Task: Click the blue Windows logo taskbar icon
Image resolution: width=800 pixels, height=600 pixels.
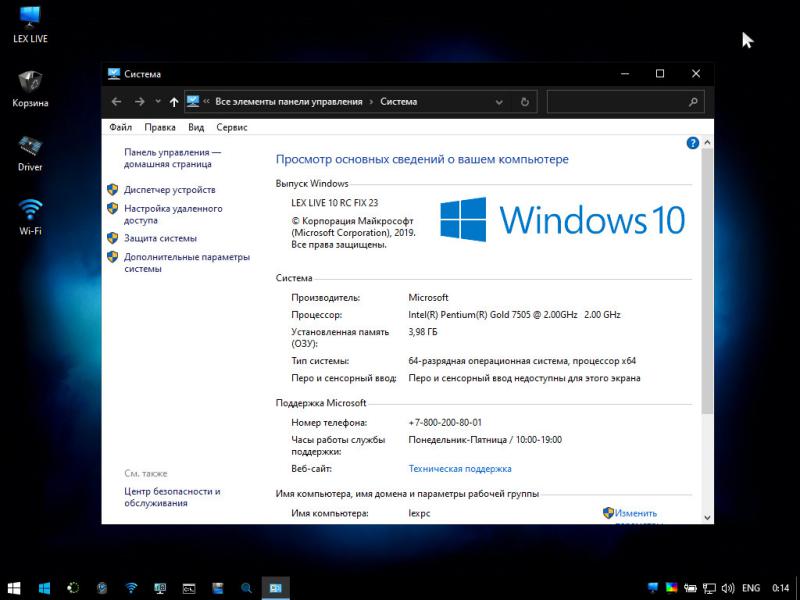Action: [44, 588]
